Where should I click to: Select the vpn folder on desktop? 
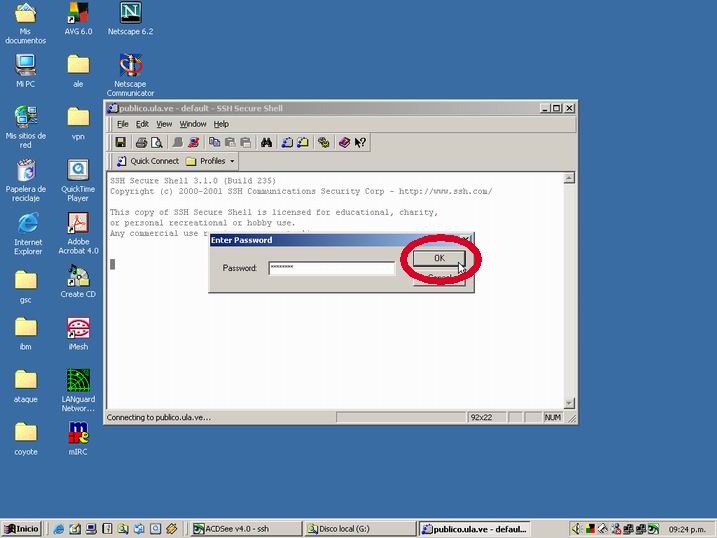(x=78, y=123)
